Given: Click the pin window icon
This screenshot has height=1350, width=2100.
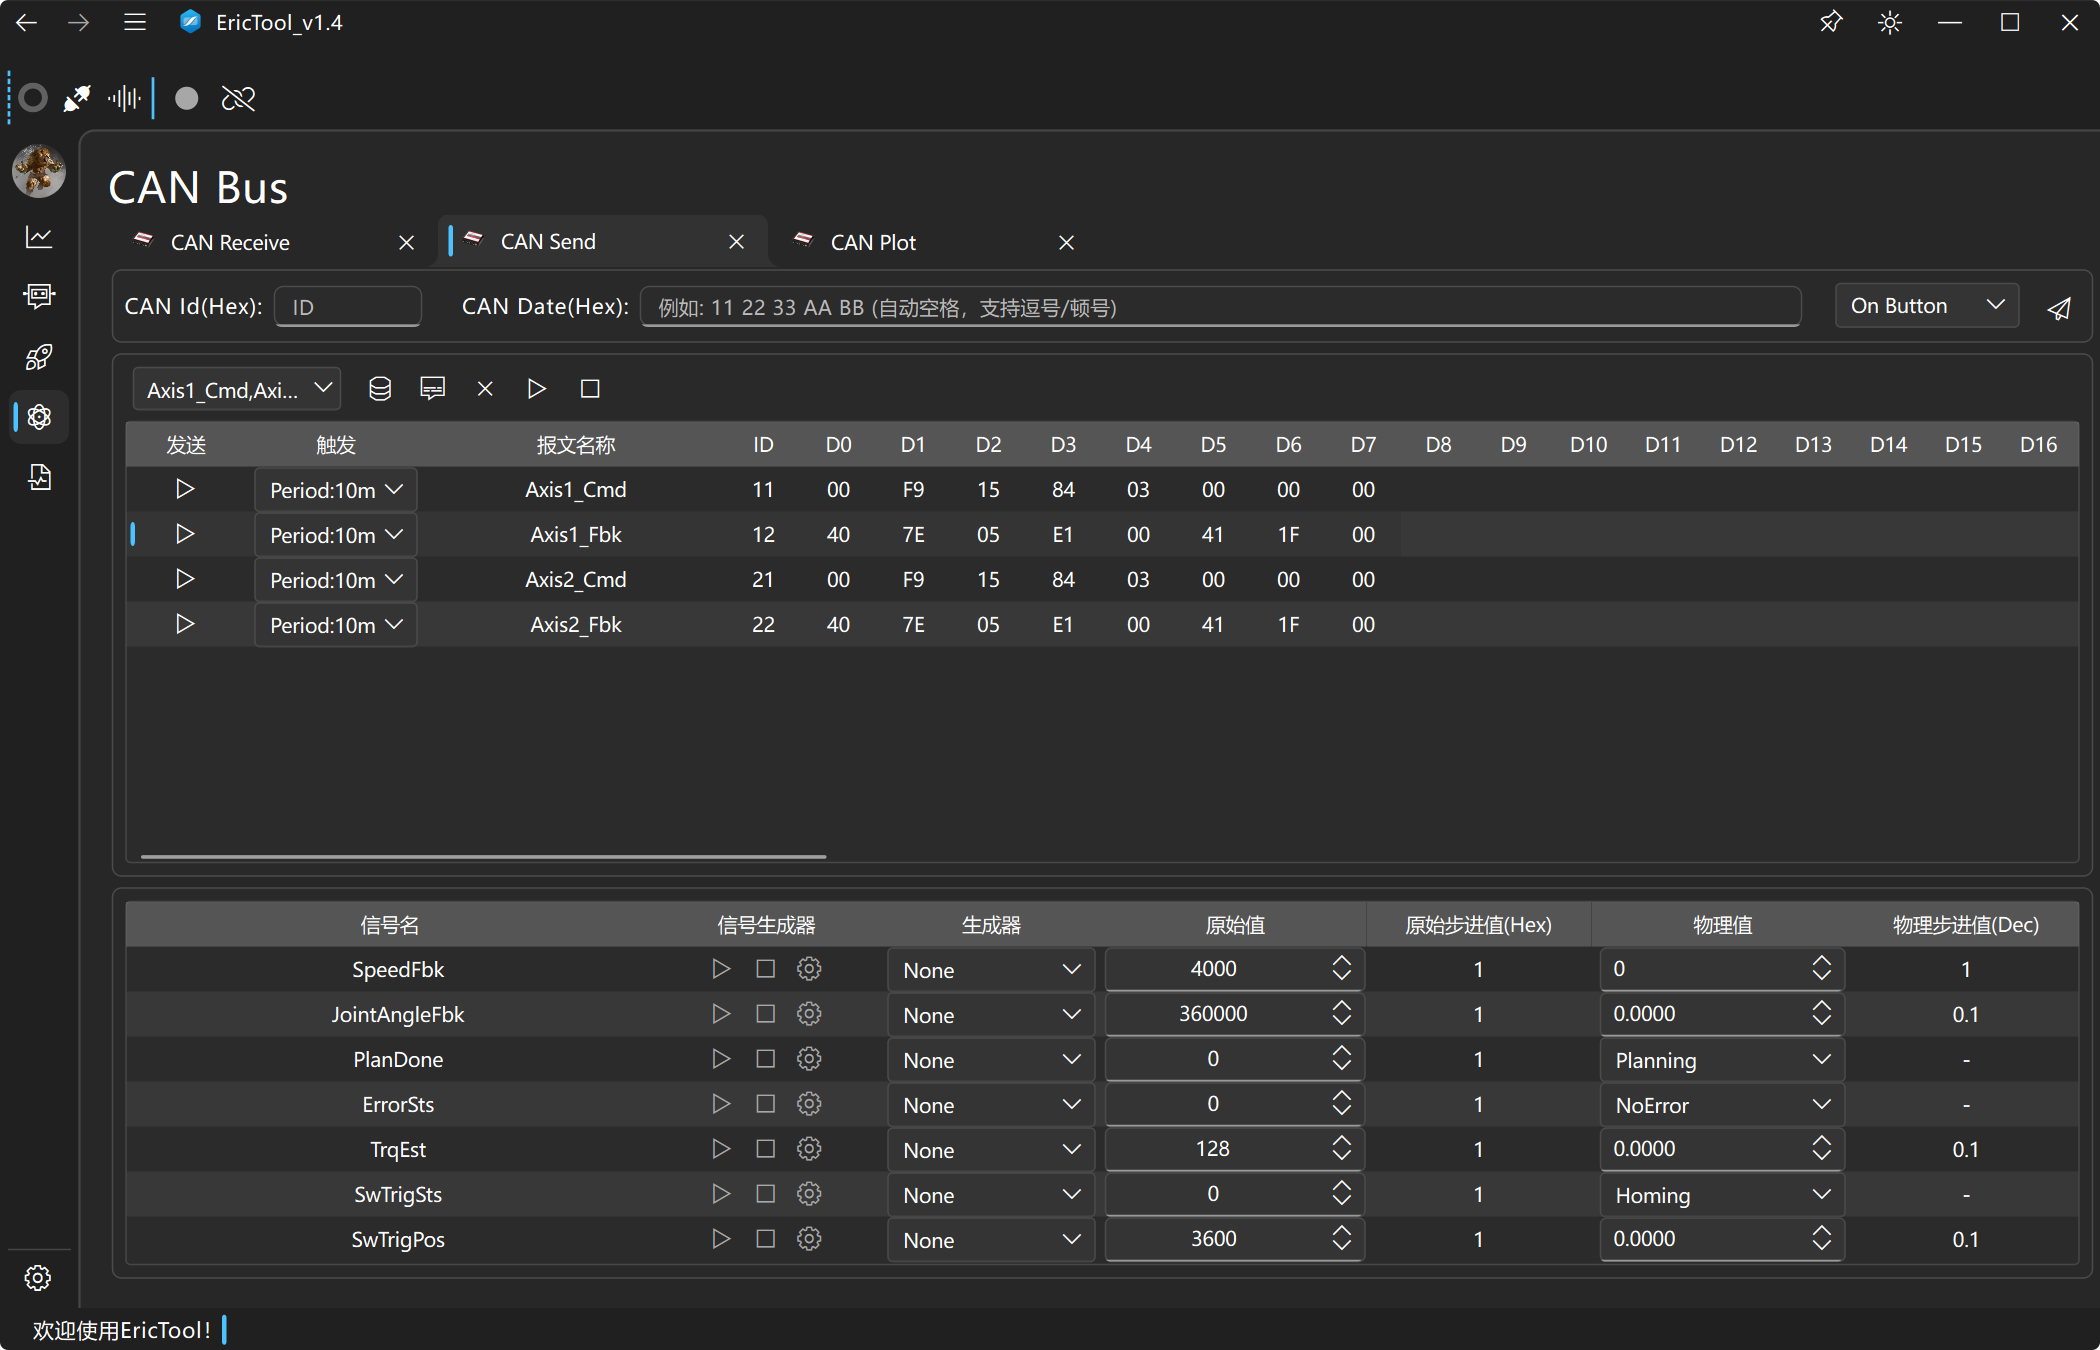Looking at the screenshot, I should (x=1831, y=22).
